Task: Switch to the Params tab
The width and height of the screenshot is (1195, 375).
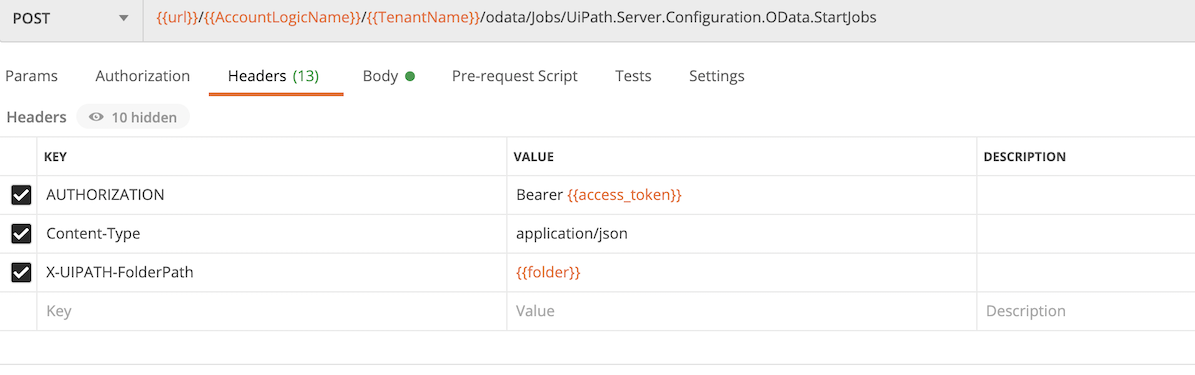Action: pos(31,76)
